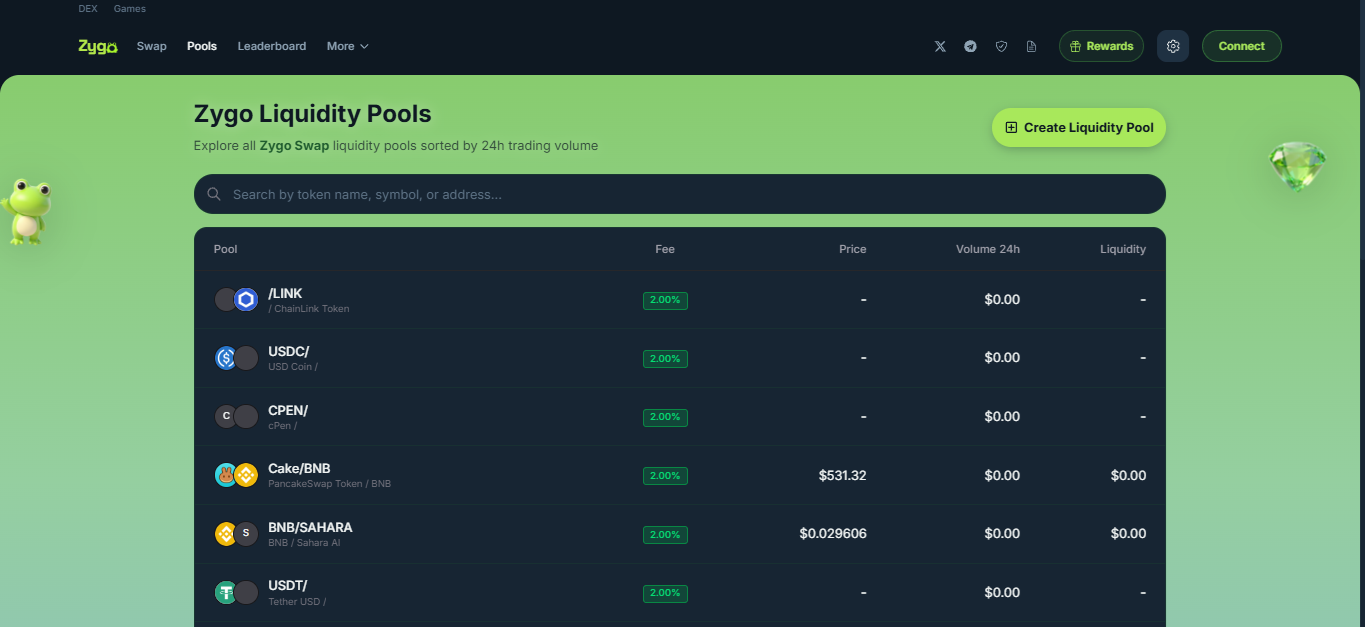Click the Zygo logo
1365x627 pixels.
98,46
